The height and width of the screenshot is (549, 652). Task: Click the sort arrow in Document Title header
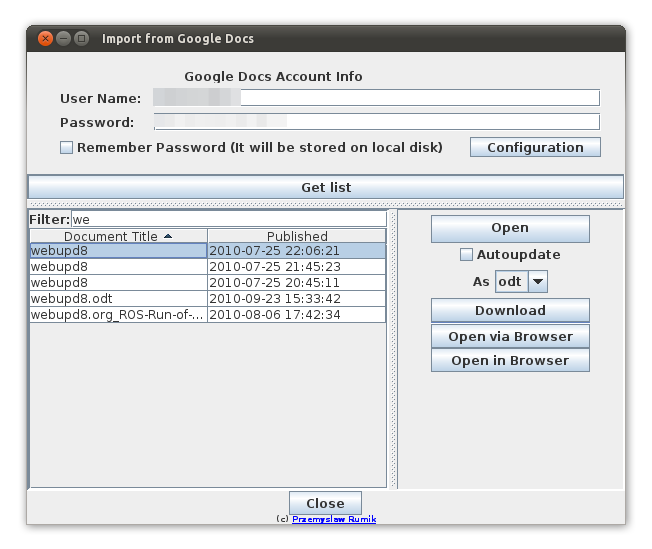tap(168, 236)
